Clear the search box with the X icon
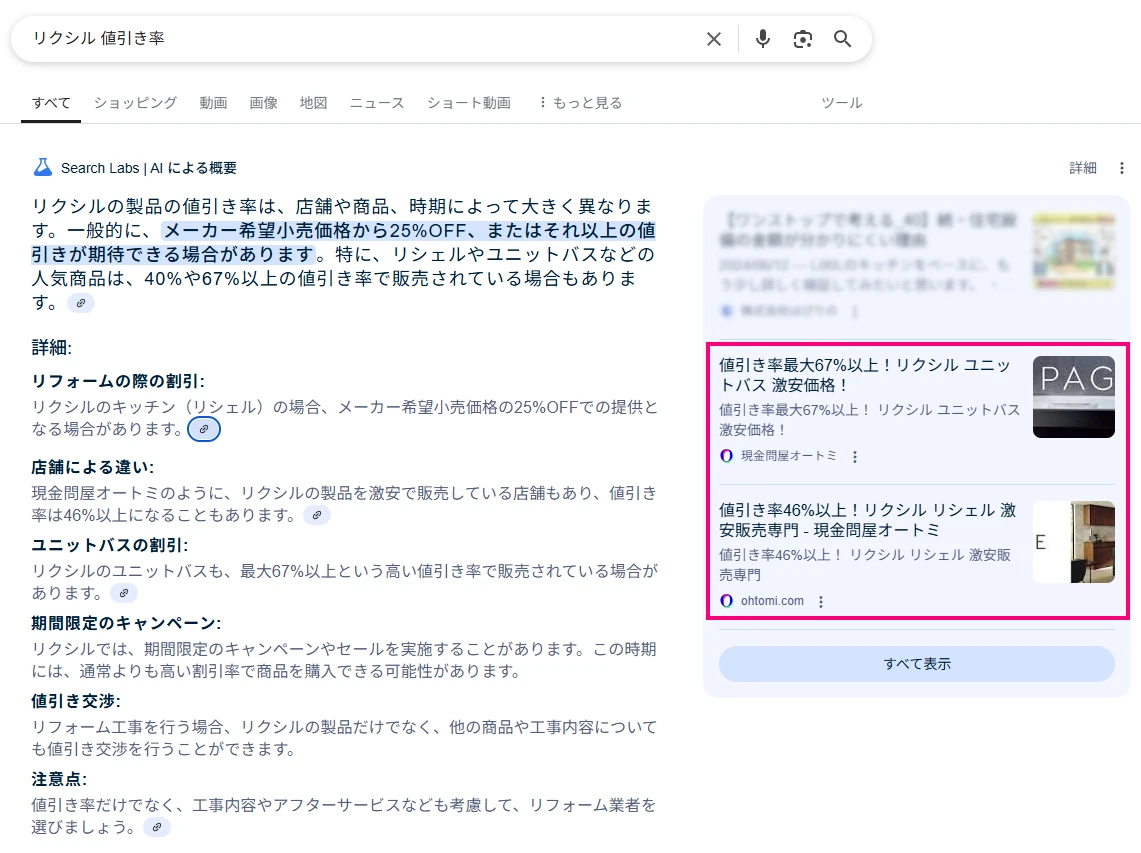The image size is (1141, 853). tap(714, 39)
